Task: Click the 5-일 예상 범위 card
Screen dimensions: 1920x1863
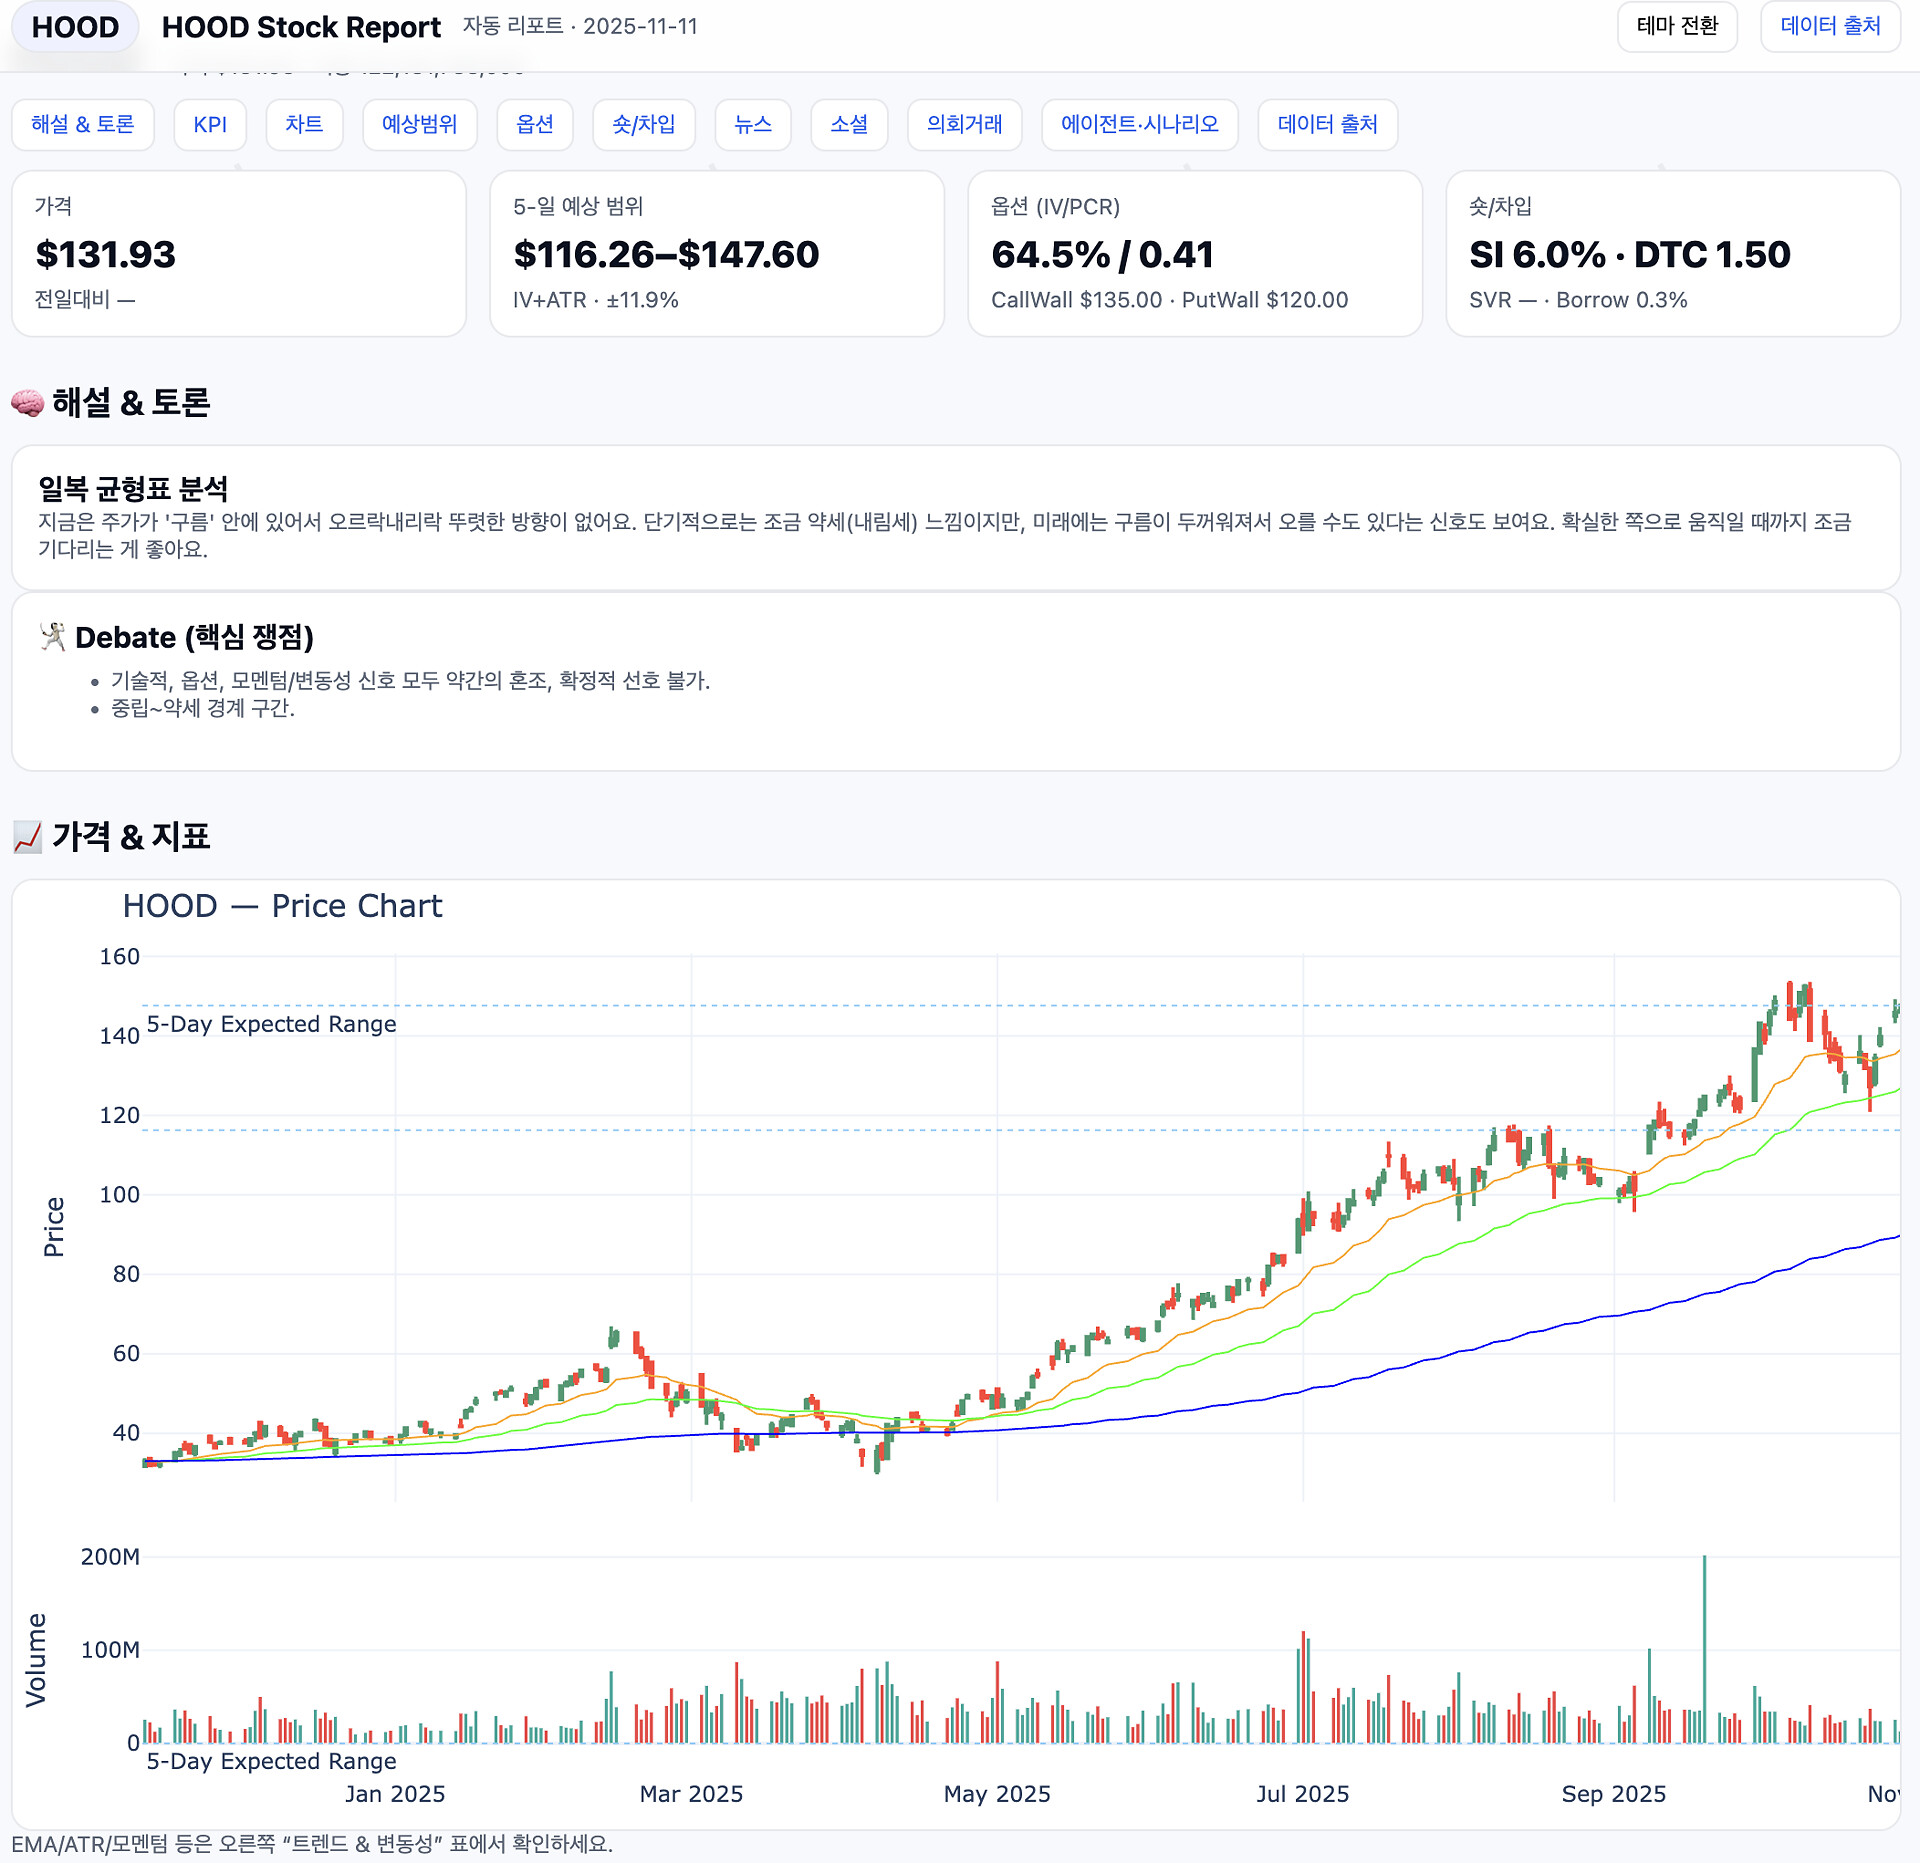Action: click(x=716, y=254)
